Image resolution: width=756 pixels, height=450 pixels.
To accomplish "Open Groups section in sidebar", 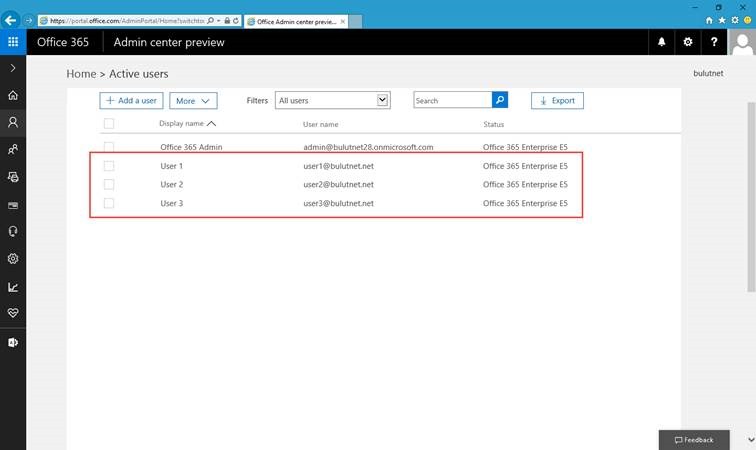I will (x=13, y=150).
